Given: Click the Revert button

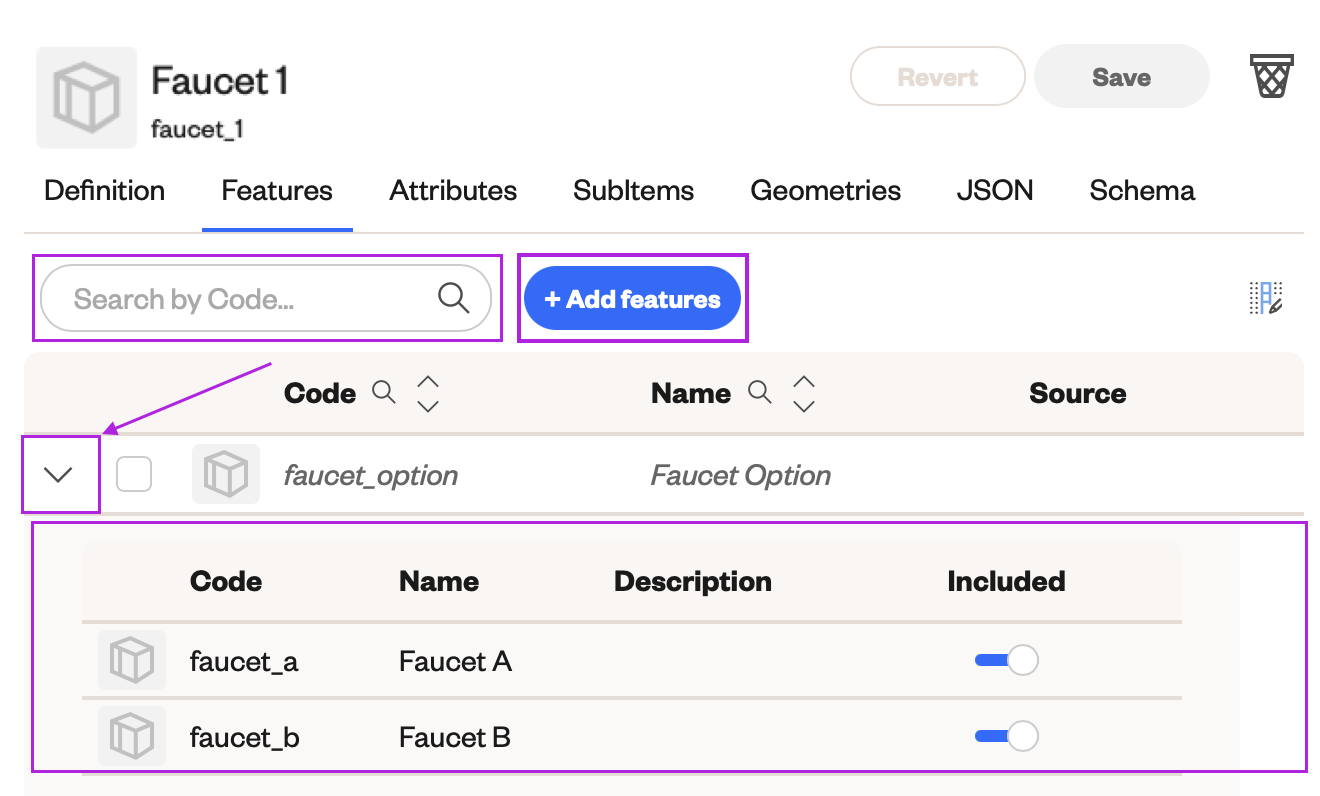Looking at the screenshot, I should tap(938, 77).
